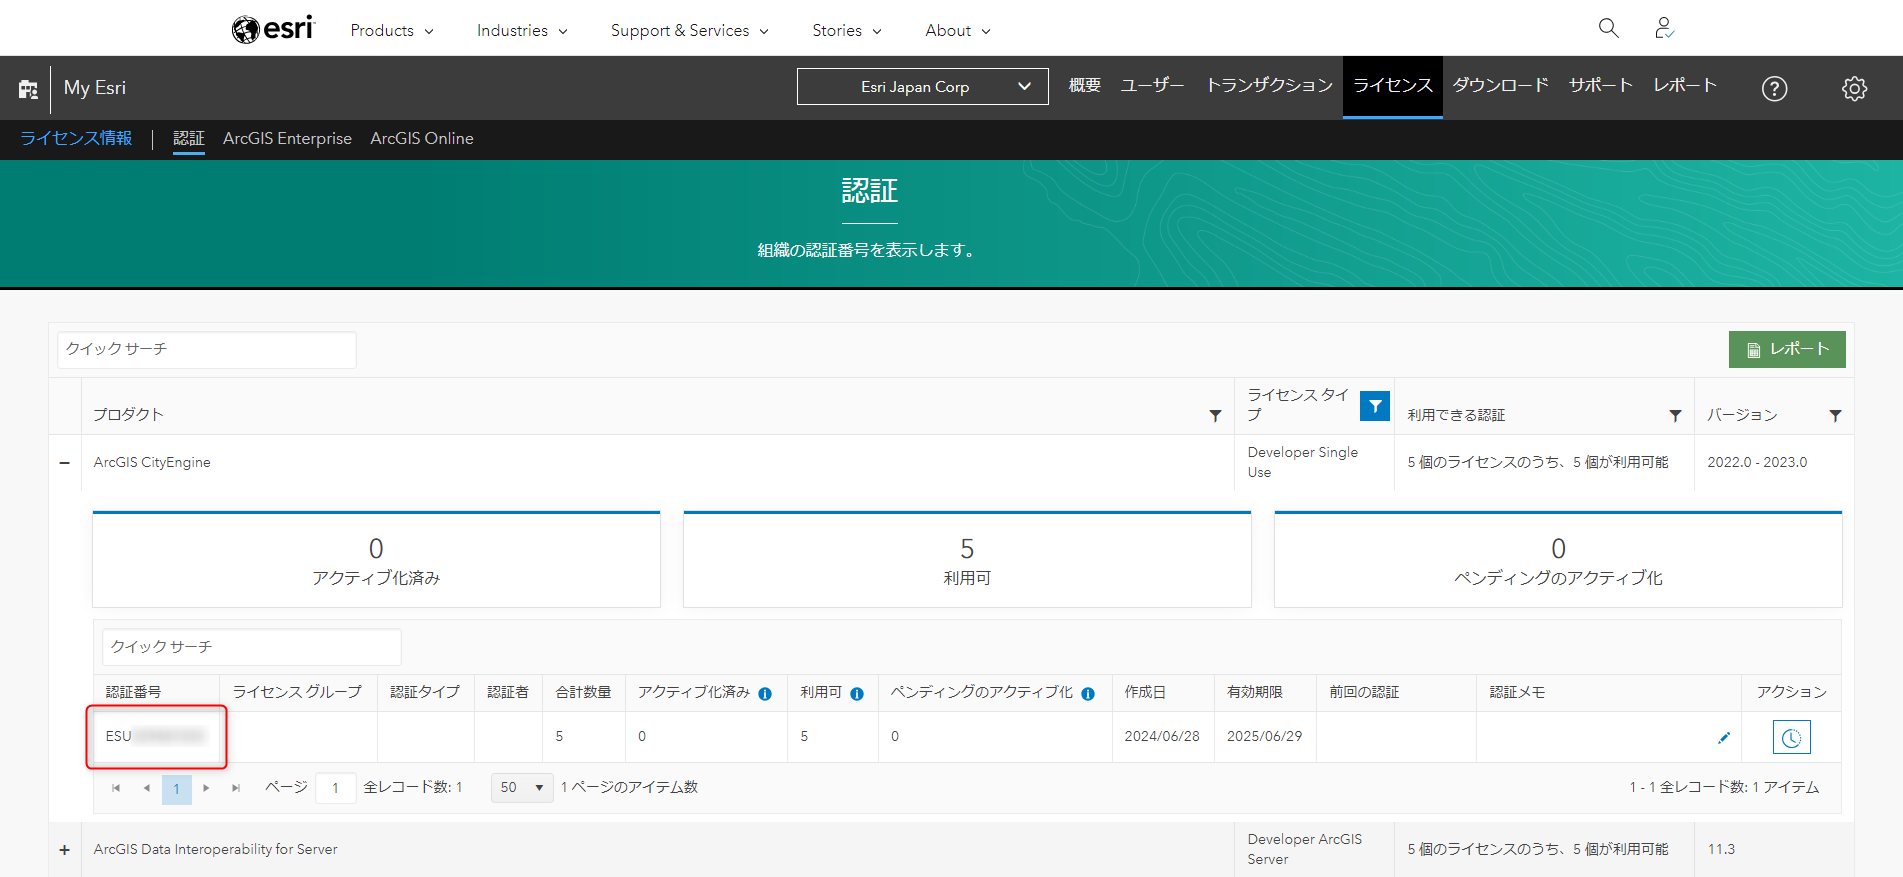Open items per page dropdown showing 50
Screen dimensions: 1903x877
coord(522,788)
